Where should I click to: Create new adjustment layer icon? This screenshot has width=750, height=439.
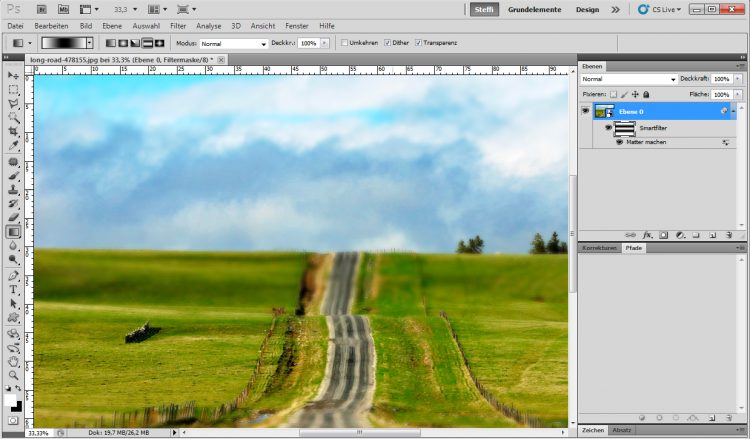[680, 235]
